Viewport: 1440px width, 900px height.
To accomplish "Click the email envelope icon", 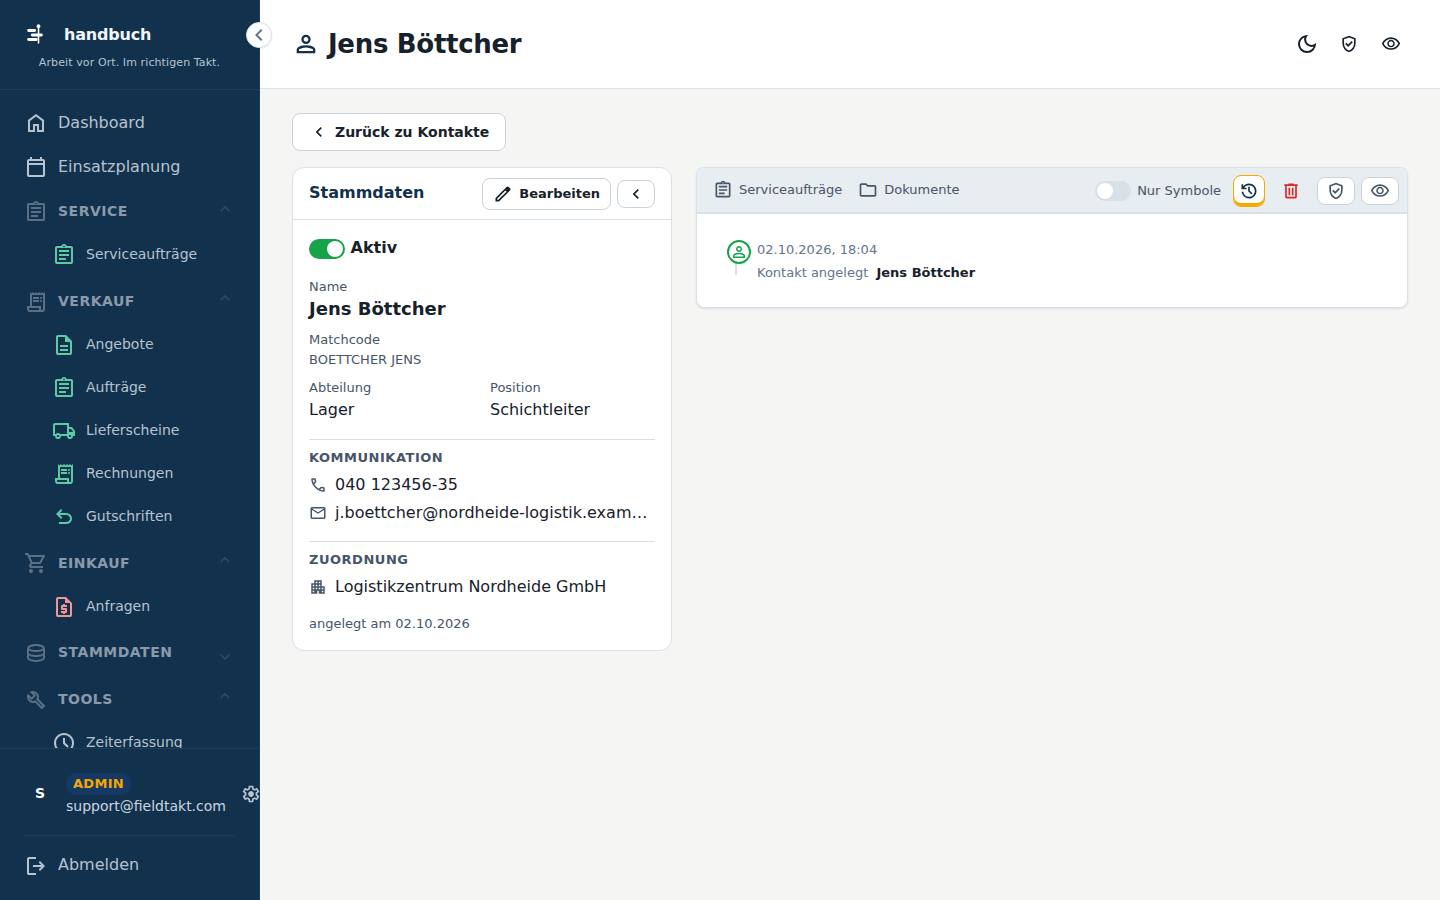I will point(318,513).
